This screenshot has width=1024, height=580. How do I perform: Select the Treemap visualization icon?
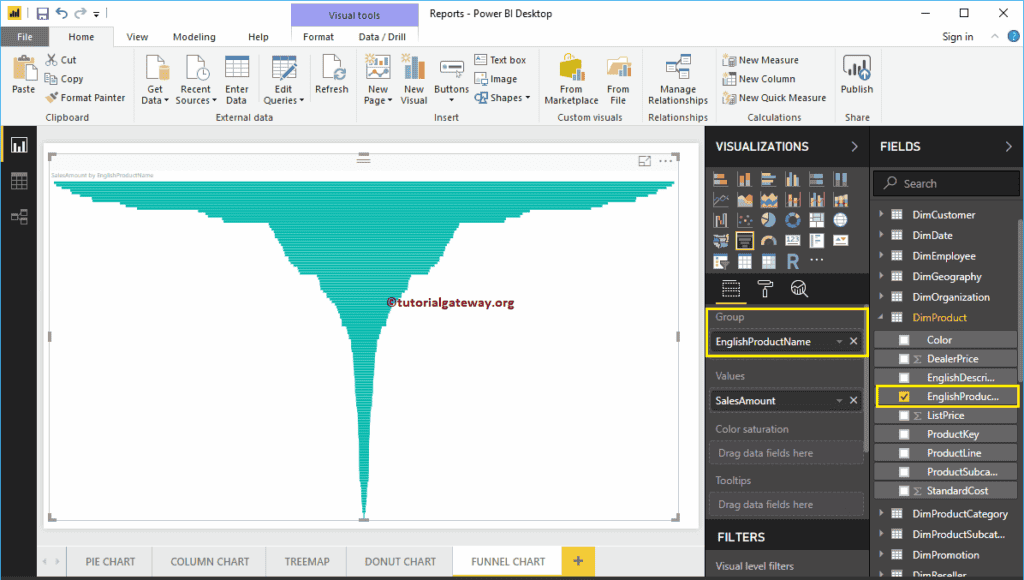click(817, 220)
